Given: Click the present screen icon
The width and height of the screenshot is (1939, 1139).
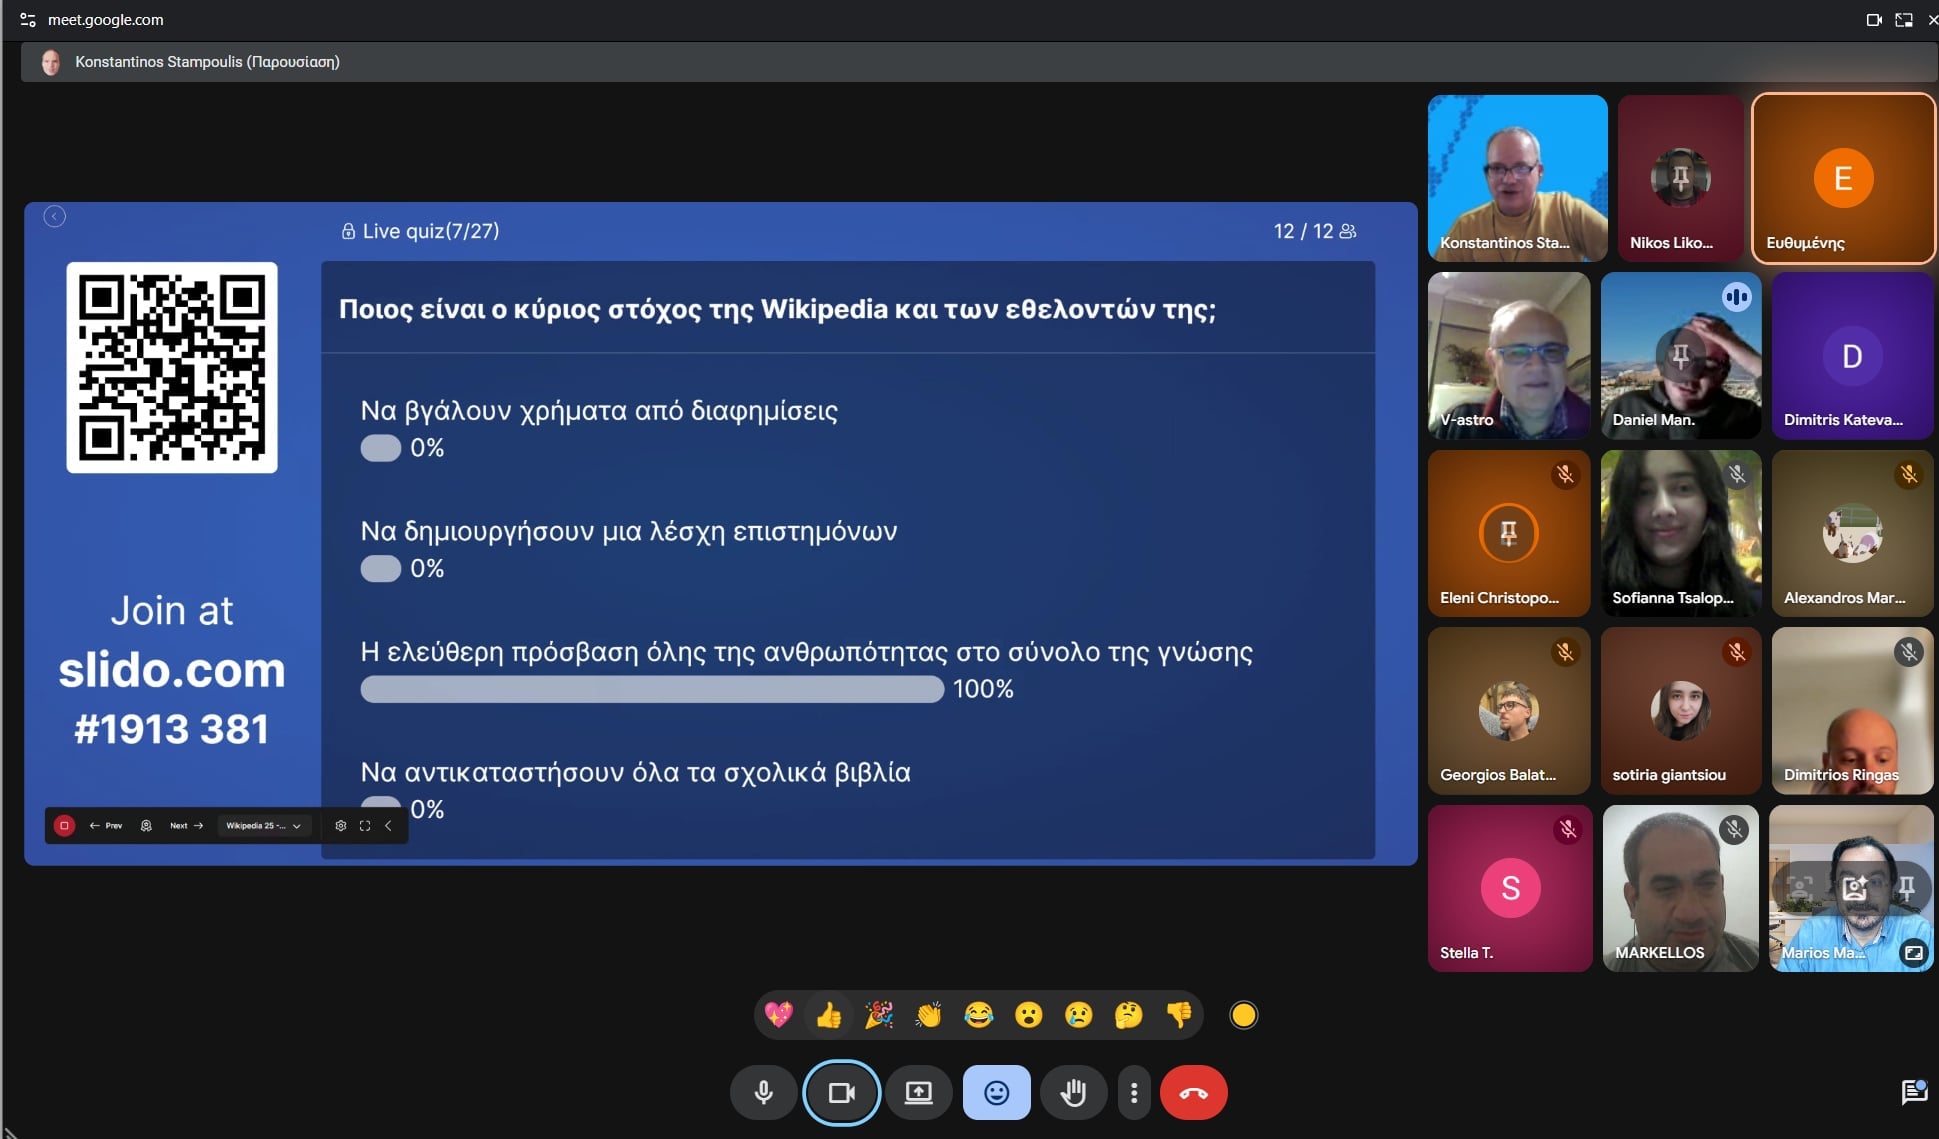Looking at the screenshot, I should pos(918,1093).
